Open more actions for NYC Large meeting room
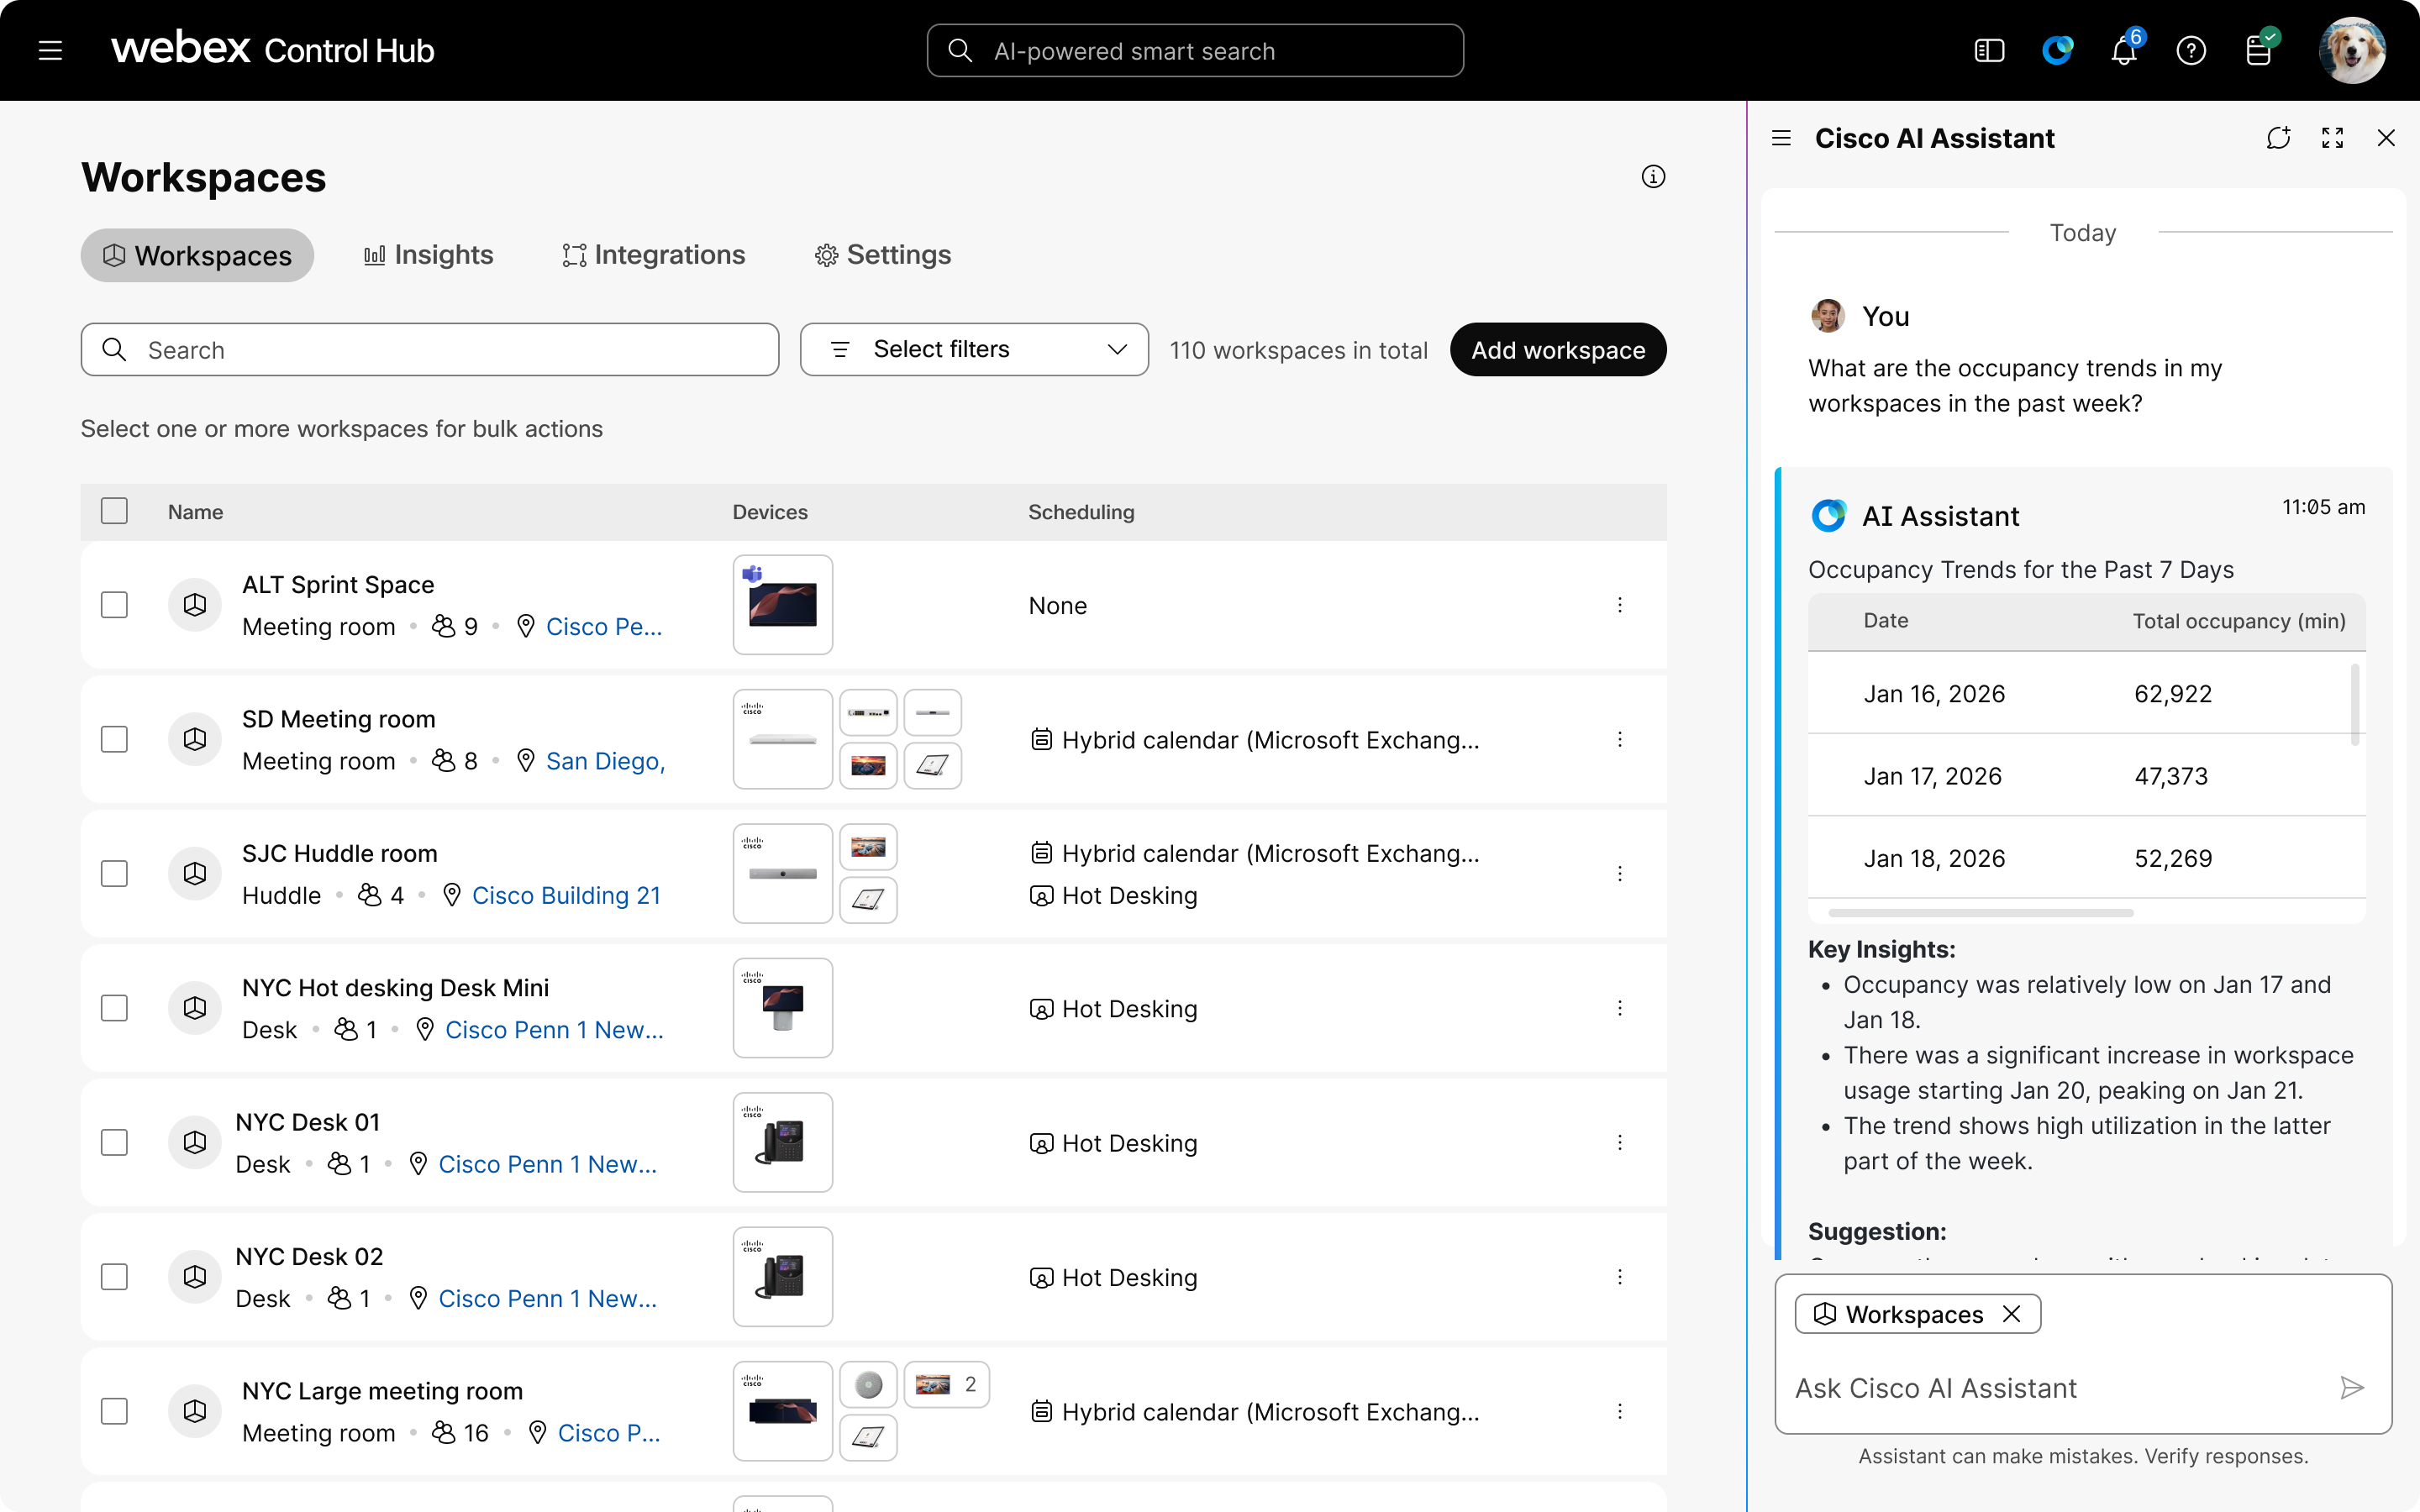The image size is (2420, 1512). (x=1619, y=1411)
